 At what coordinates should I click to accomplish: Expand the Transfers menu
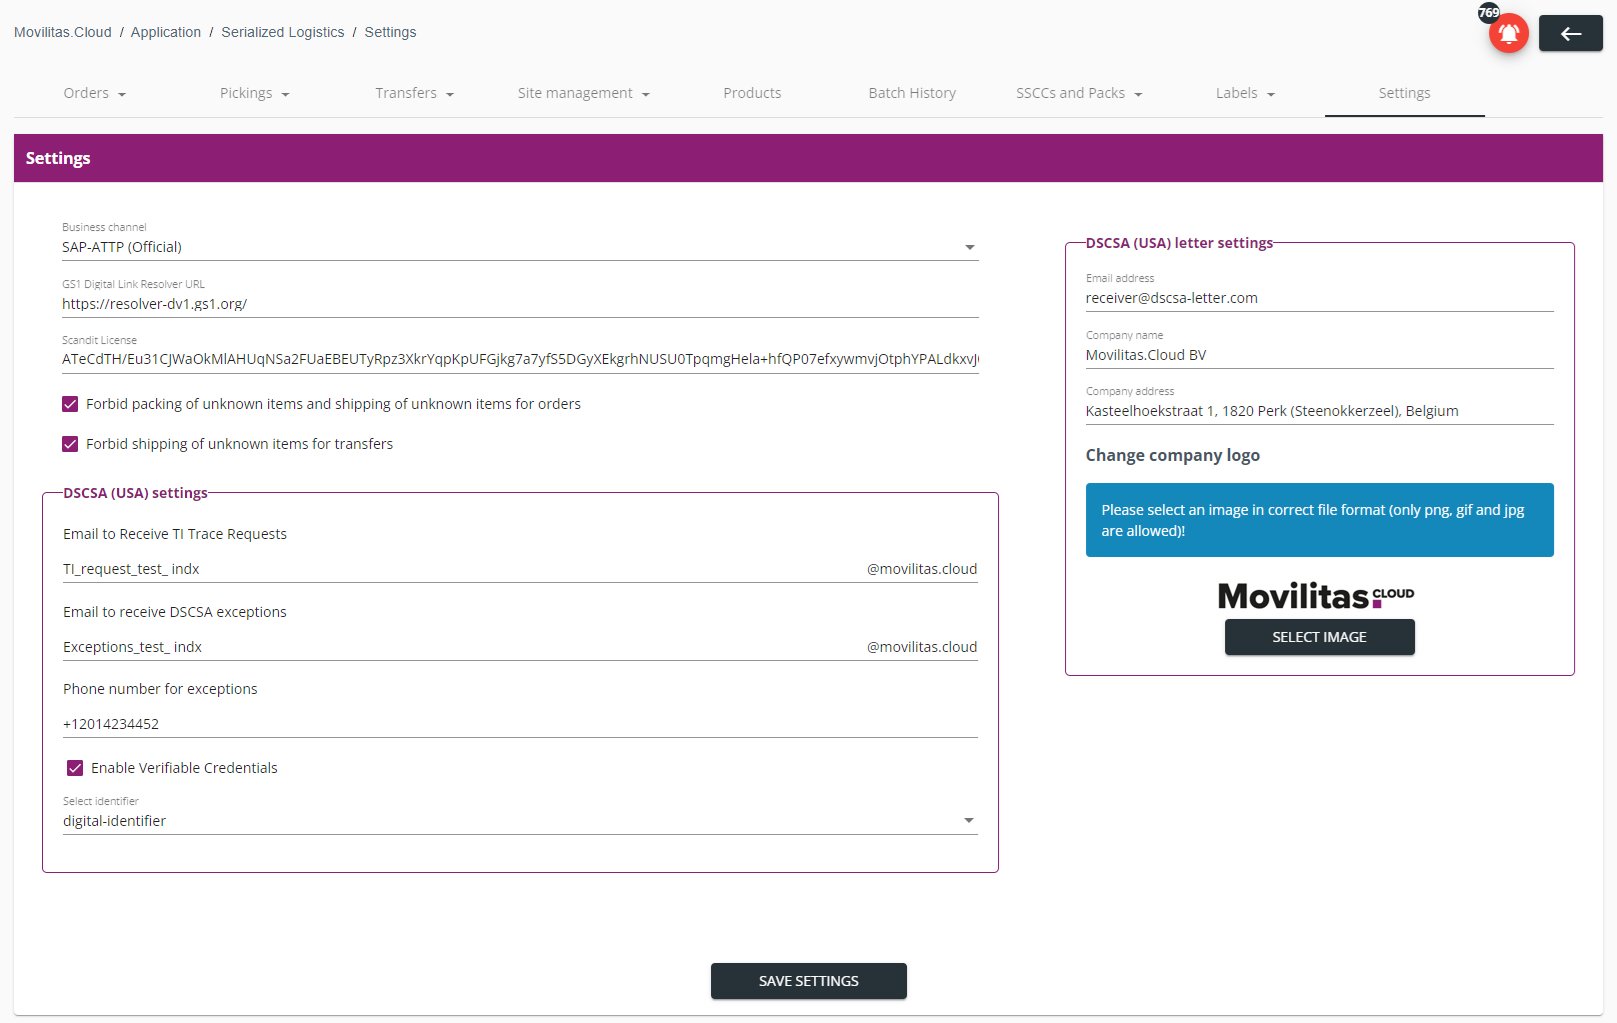[x=414, y=93]
